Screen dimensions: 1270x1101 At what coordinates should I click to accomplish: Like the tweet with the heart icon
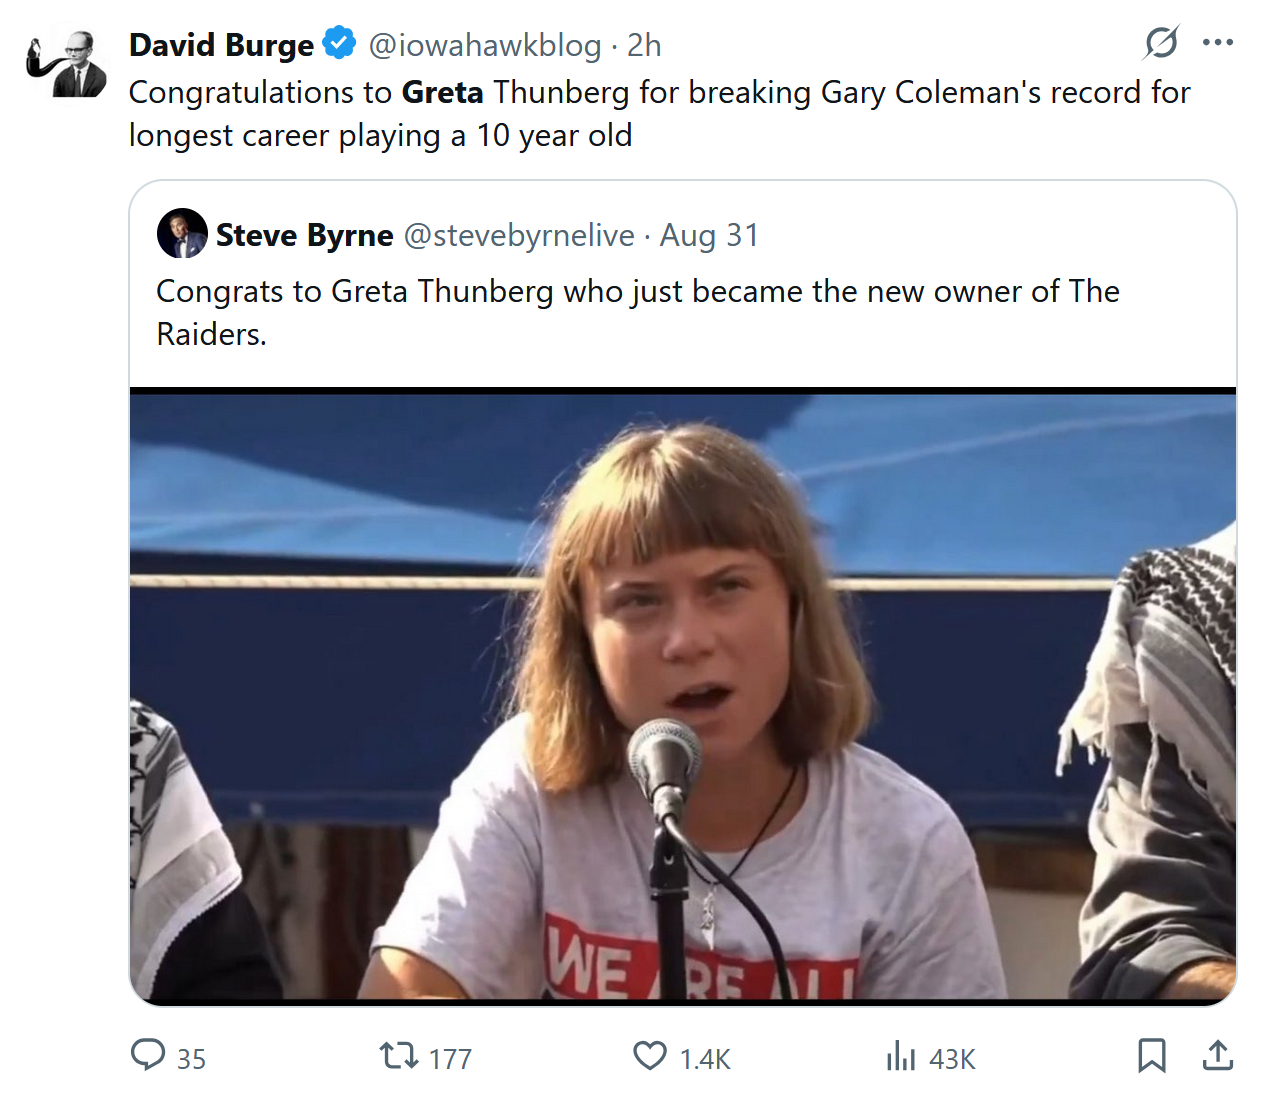650,1055
